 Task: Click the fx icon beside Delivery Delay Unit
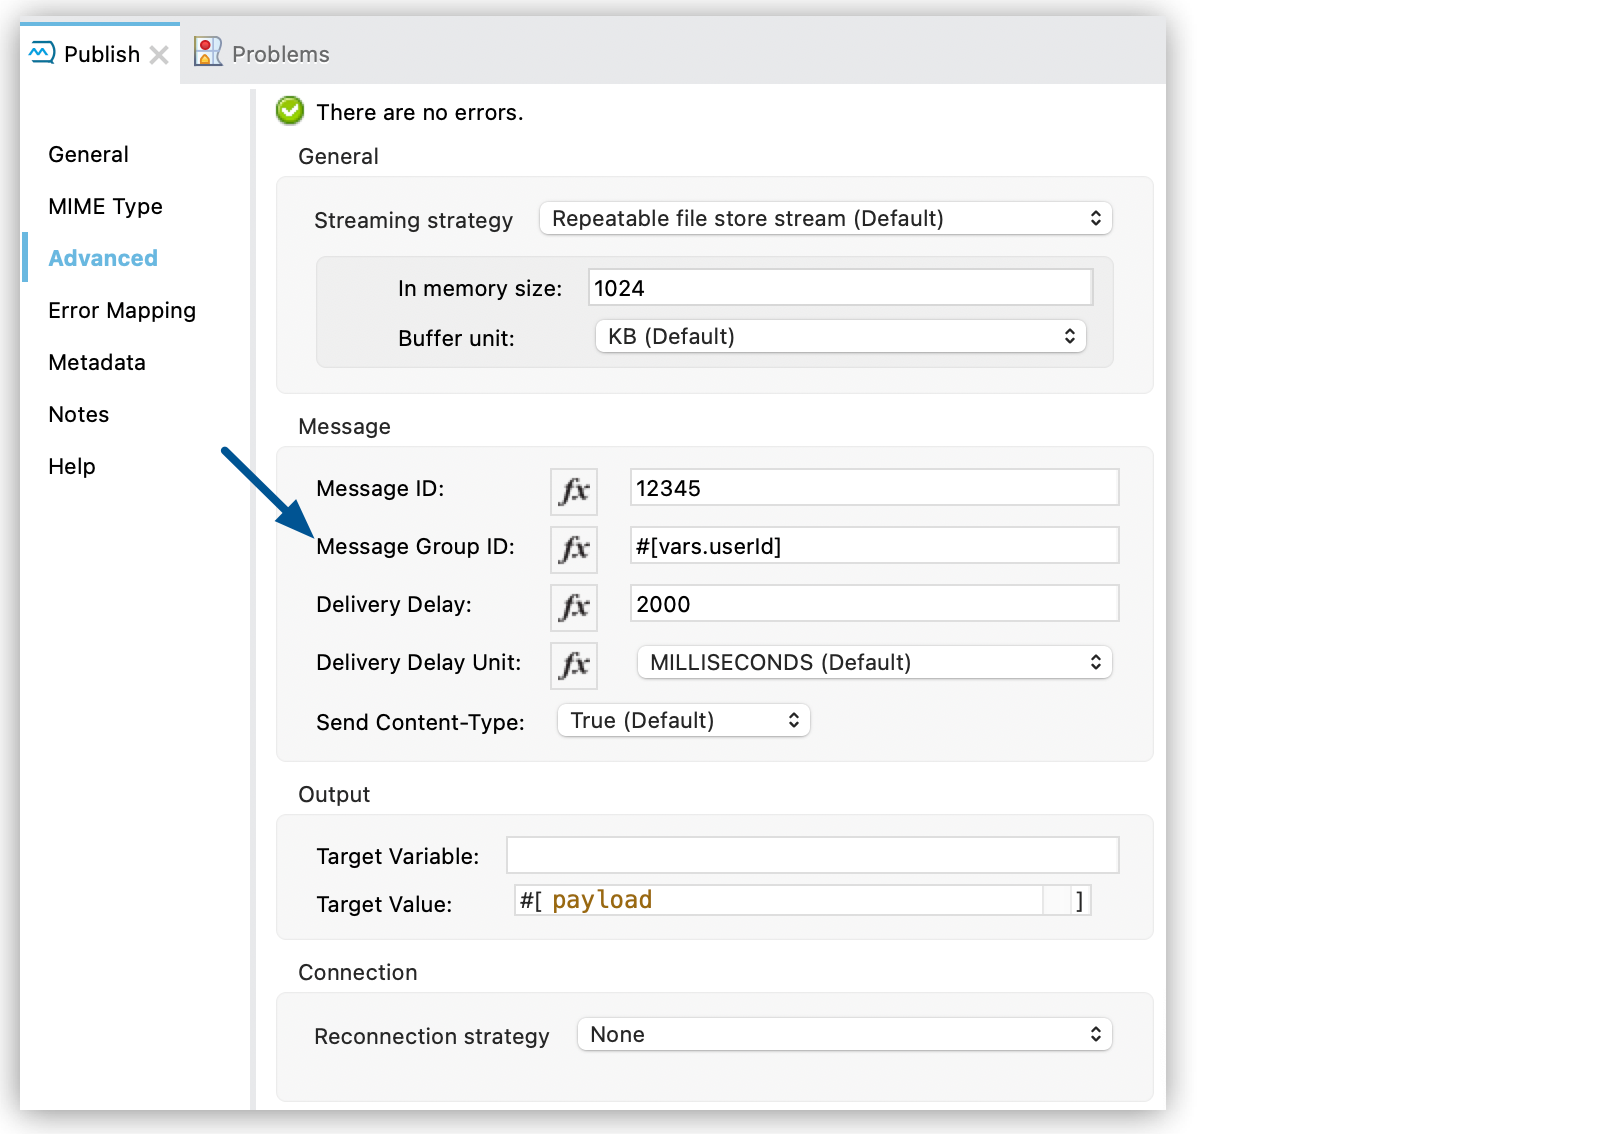pos(573,665)
